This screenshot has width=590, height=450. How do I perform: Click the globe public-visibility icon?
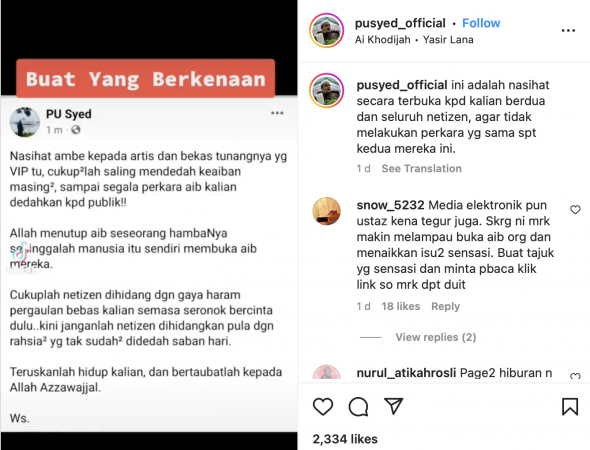coord(76,130)
